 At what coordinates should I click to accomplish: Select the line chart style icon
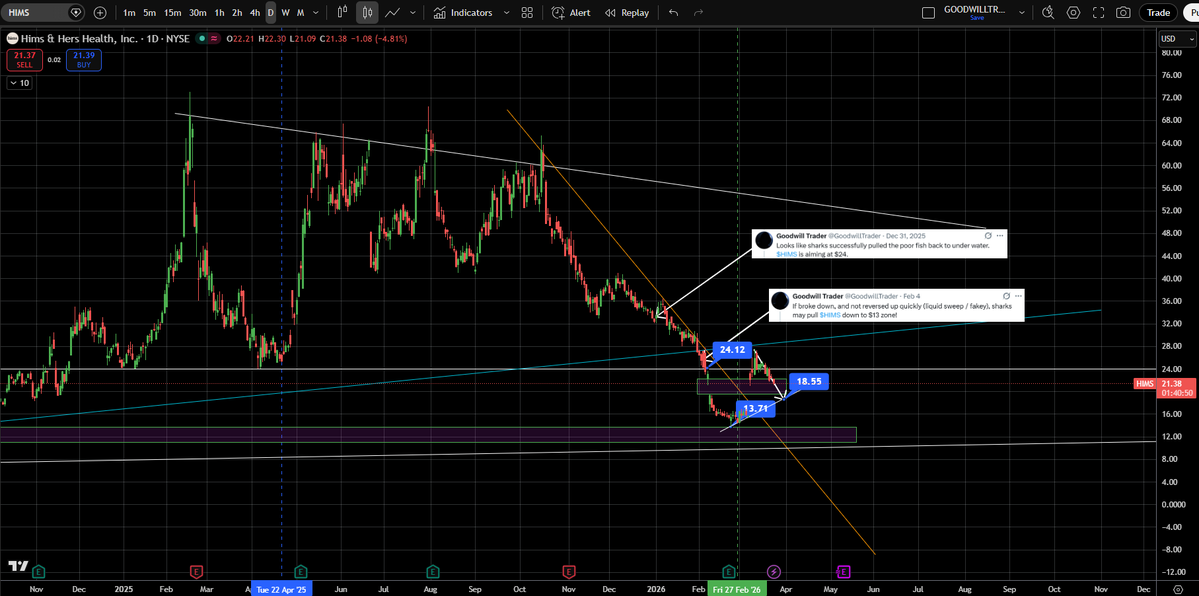[392, 13]
